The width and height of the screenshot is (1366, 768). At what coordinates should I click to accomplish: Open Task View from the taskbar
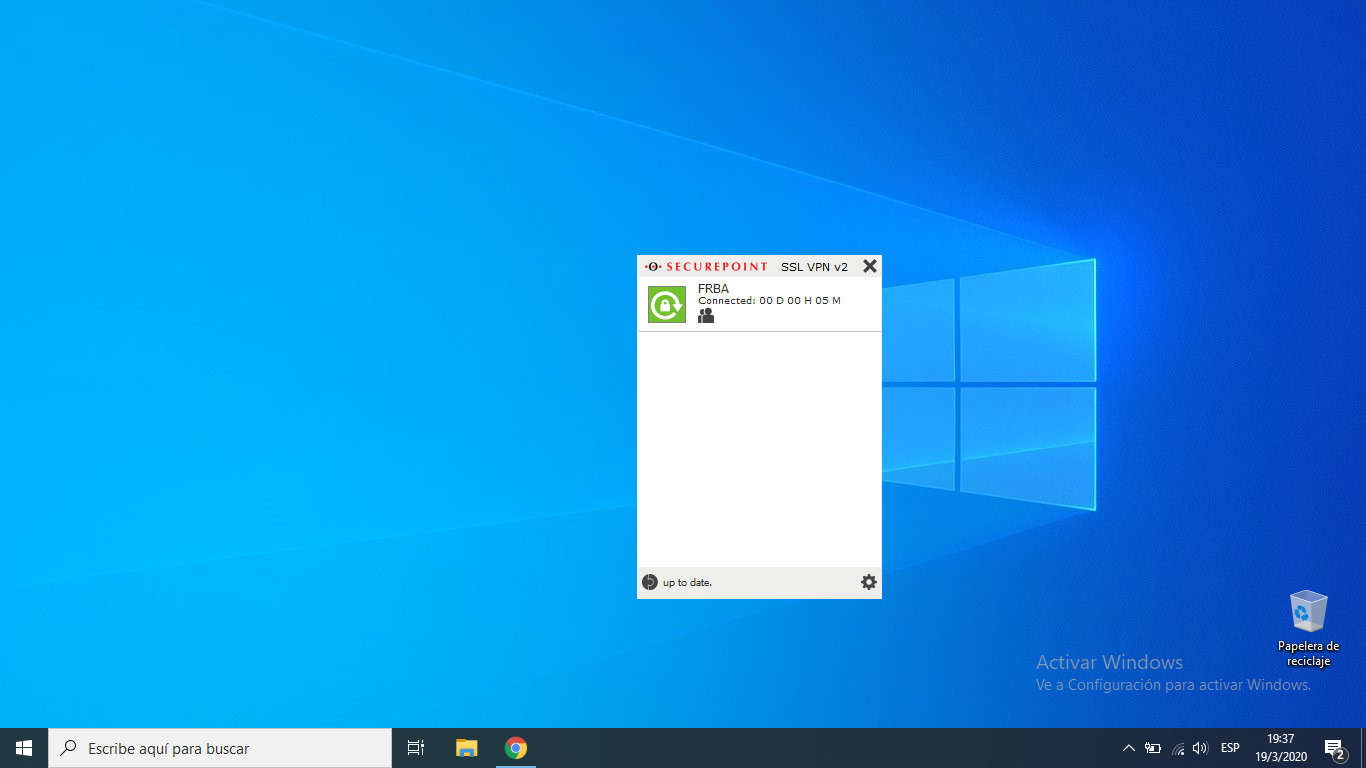pyautogui.click(x=416, y=748)
